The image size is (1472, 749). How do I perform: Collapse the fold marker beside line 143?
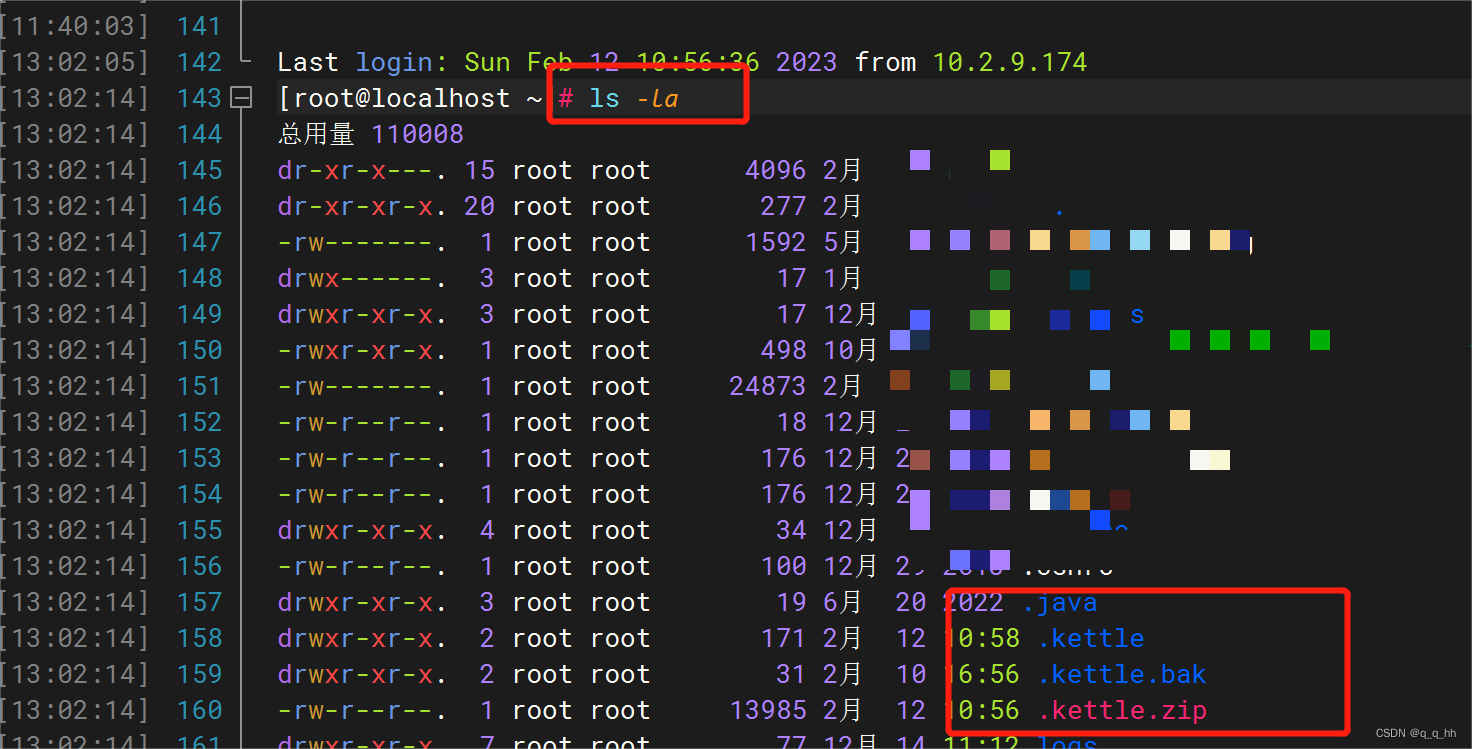(241, 97)
